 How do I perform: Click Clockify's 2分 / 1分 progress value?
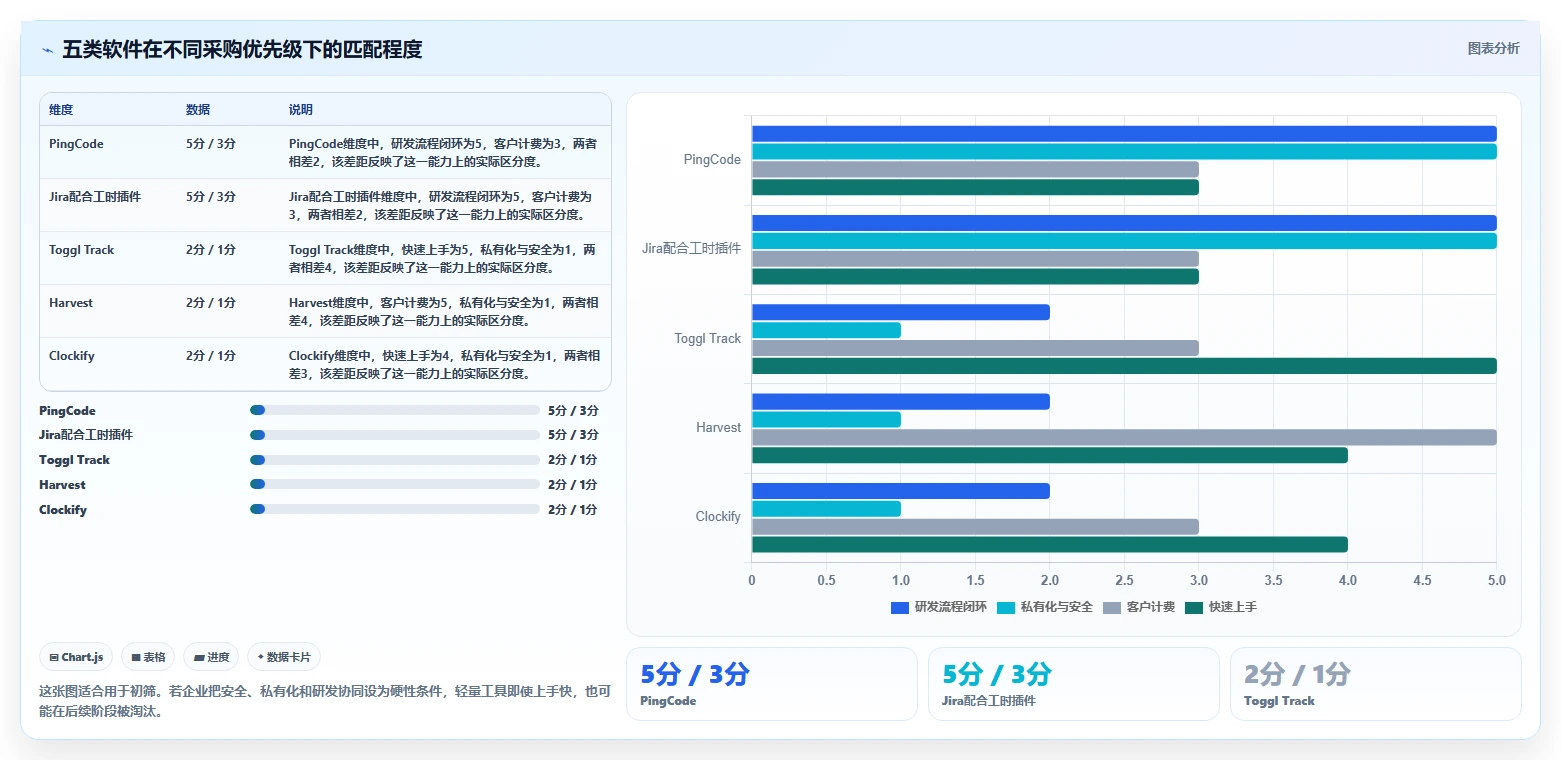click(x=573, y=510)
